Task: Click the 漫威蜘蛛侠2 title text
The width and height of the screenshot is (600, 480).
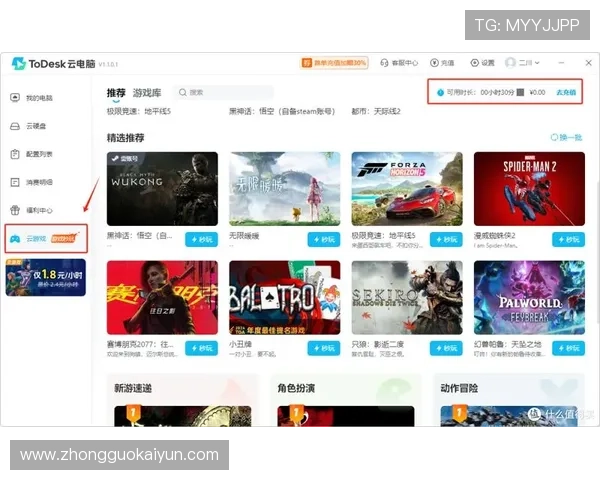Action: pos(494,235)
